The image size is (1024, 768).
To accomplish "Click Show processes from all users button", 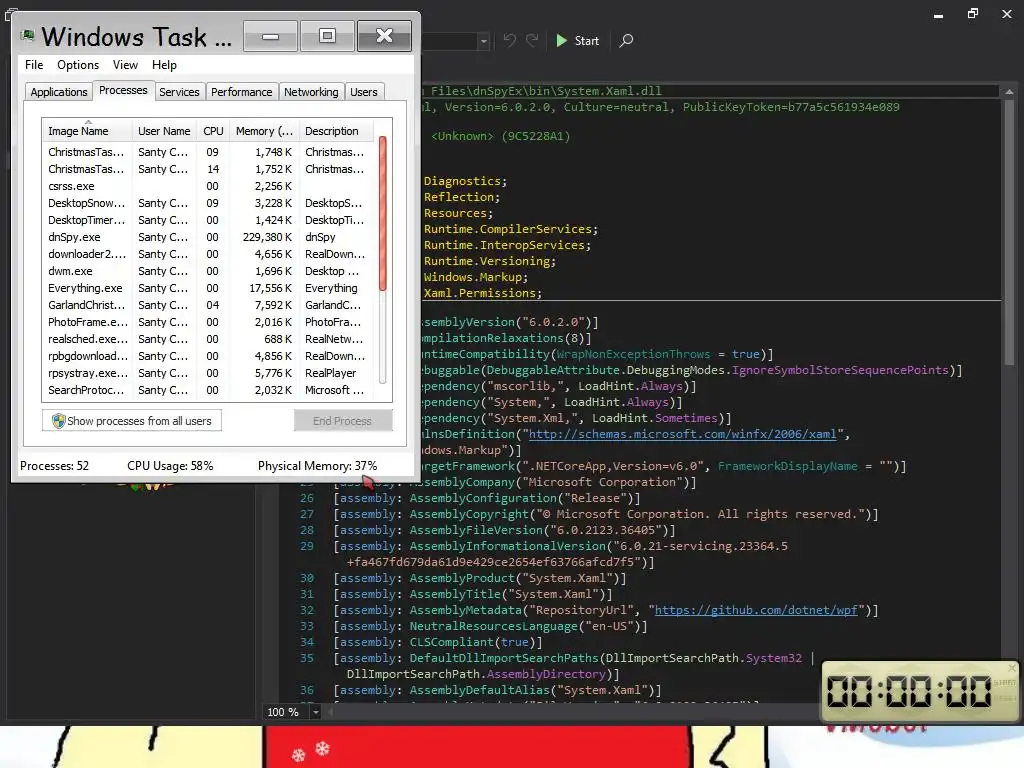I will [132, 421].
